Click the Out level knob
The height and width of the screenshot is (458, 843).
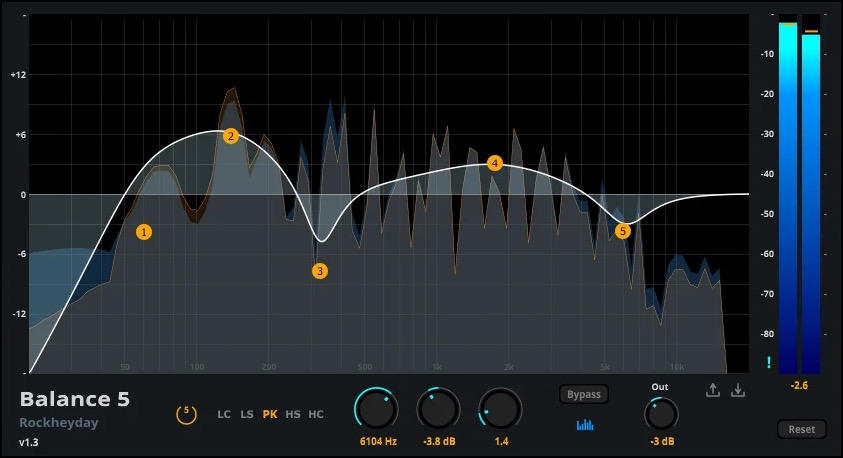pos(661,414)
